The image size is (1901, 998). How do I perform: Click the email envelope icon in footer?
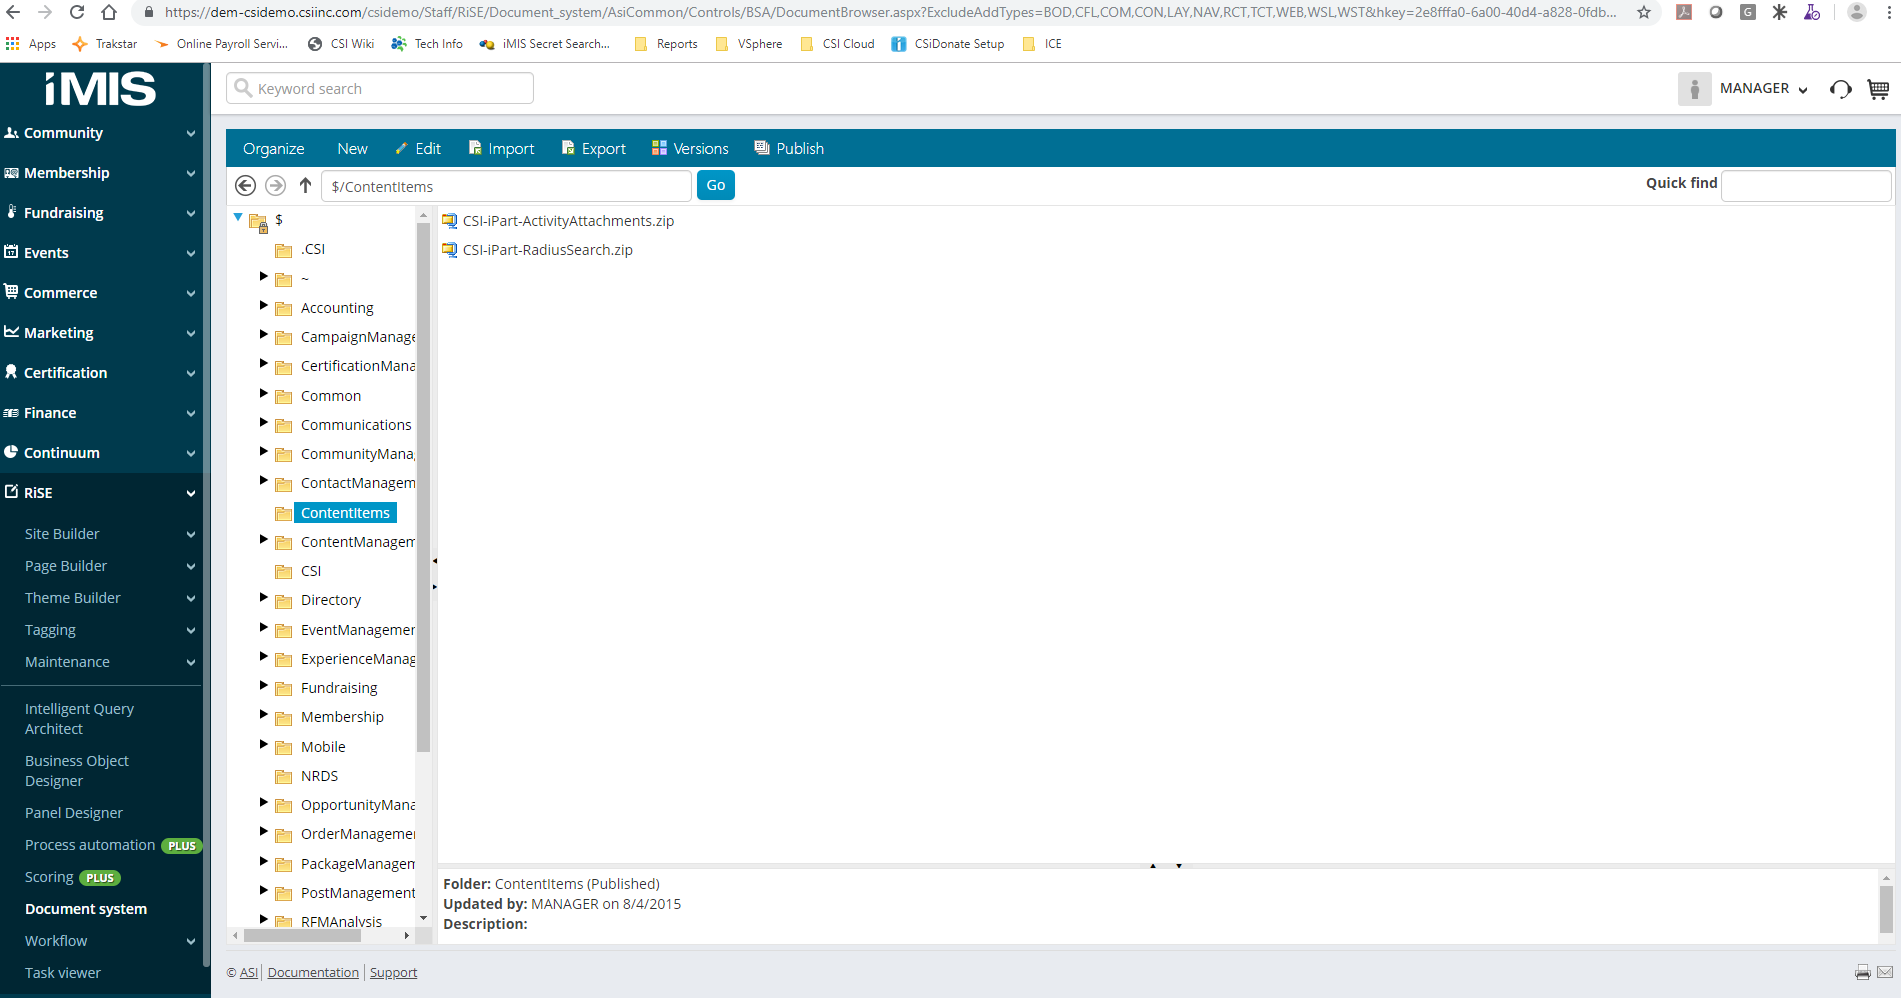click(x=1885, y=972)
